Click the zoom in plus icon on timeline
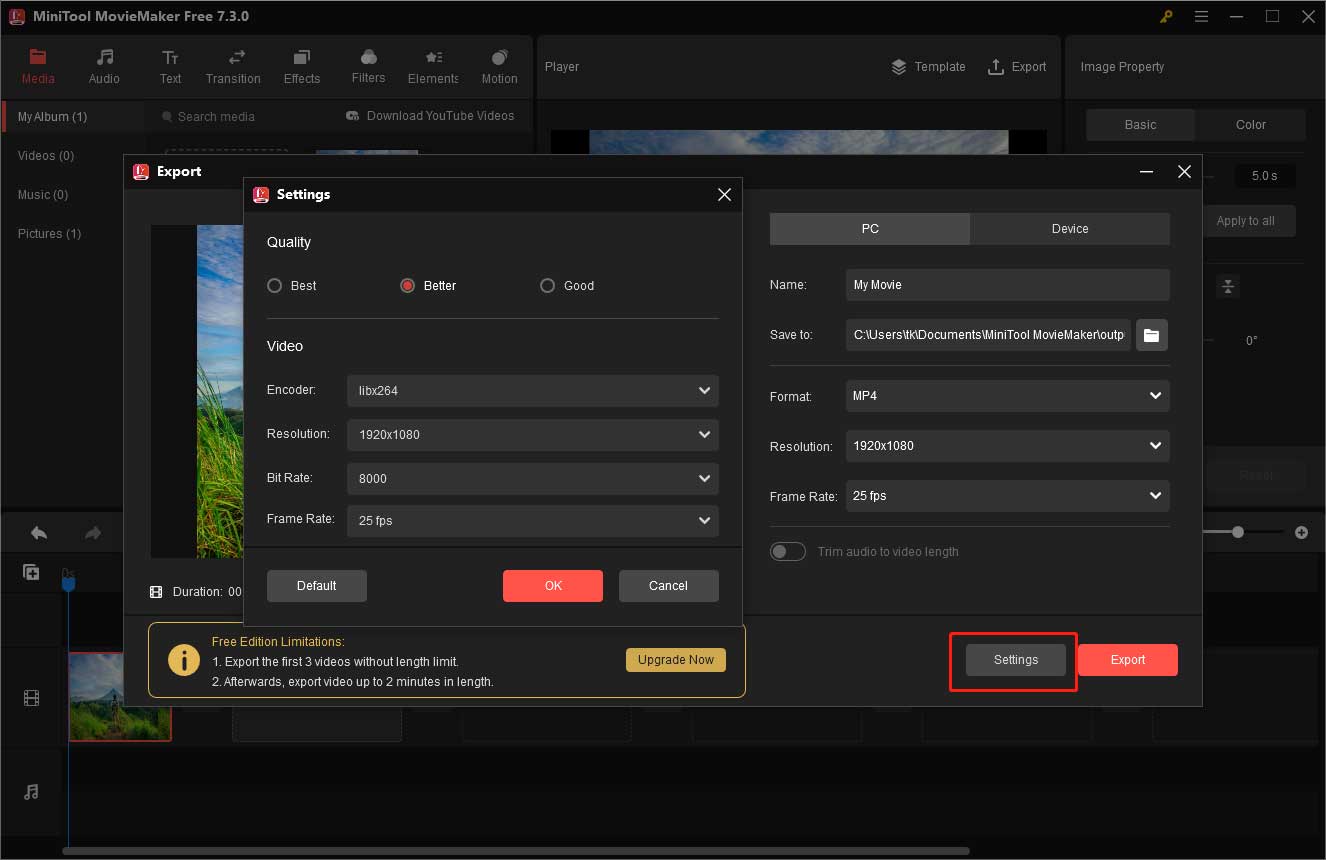 tap(1301, 533)
